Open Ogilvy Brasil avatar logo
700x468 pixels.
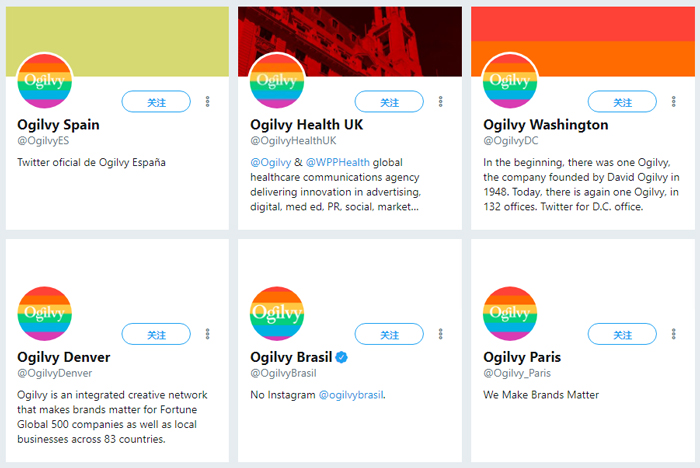click(x=277, y=313)
